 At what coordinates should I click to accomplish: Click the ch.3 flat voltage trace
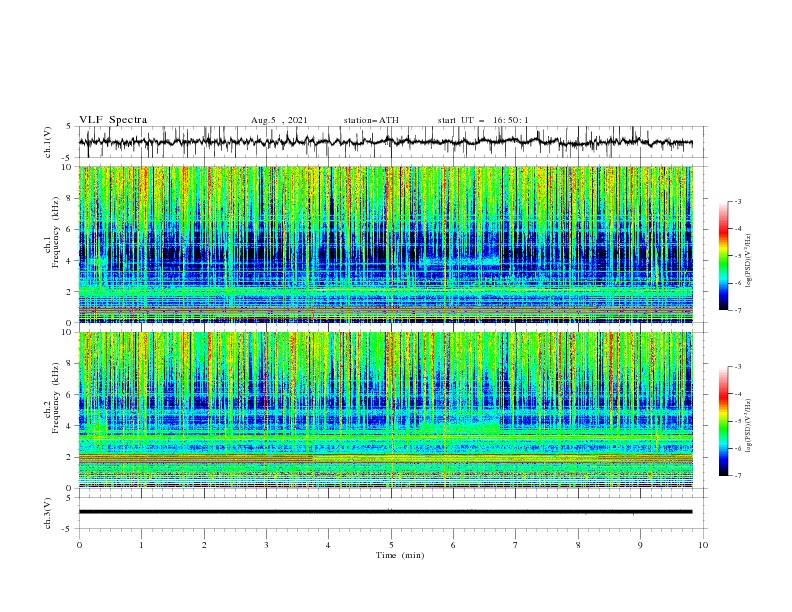point(385,512)
